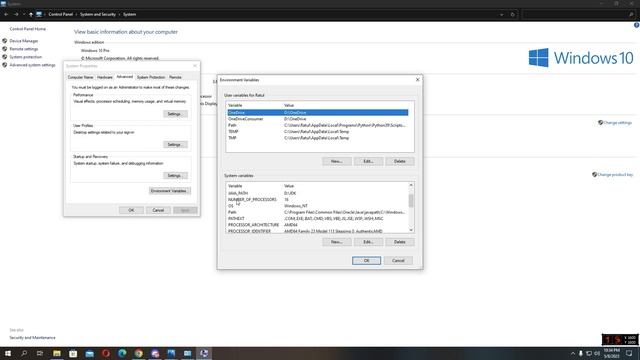
Task: Select the OneDriveConsumer user variable
Action: 318,119
